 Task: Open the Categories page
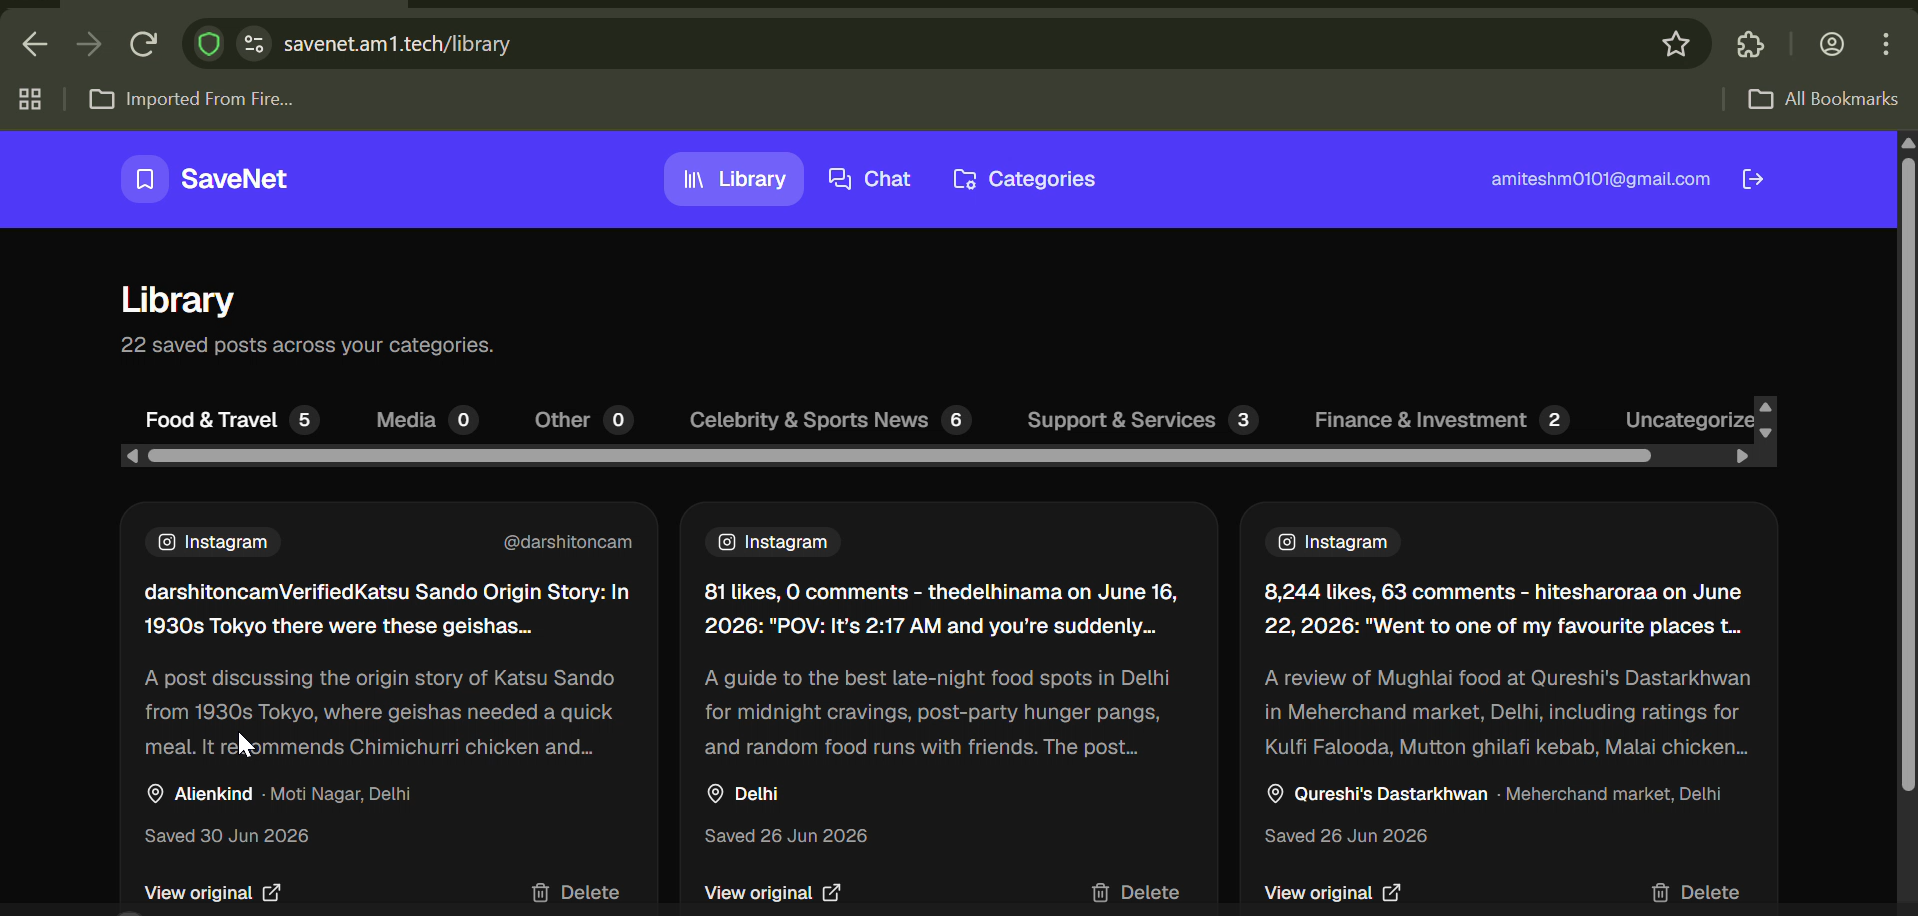point(1024,179)
